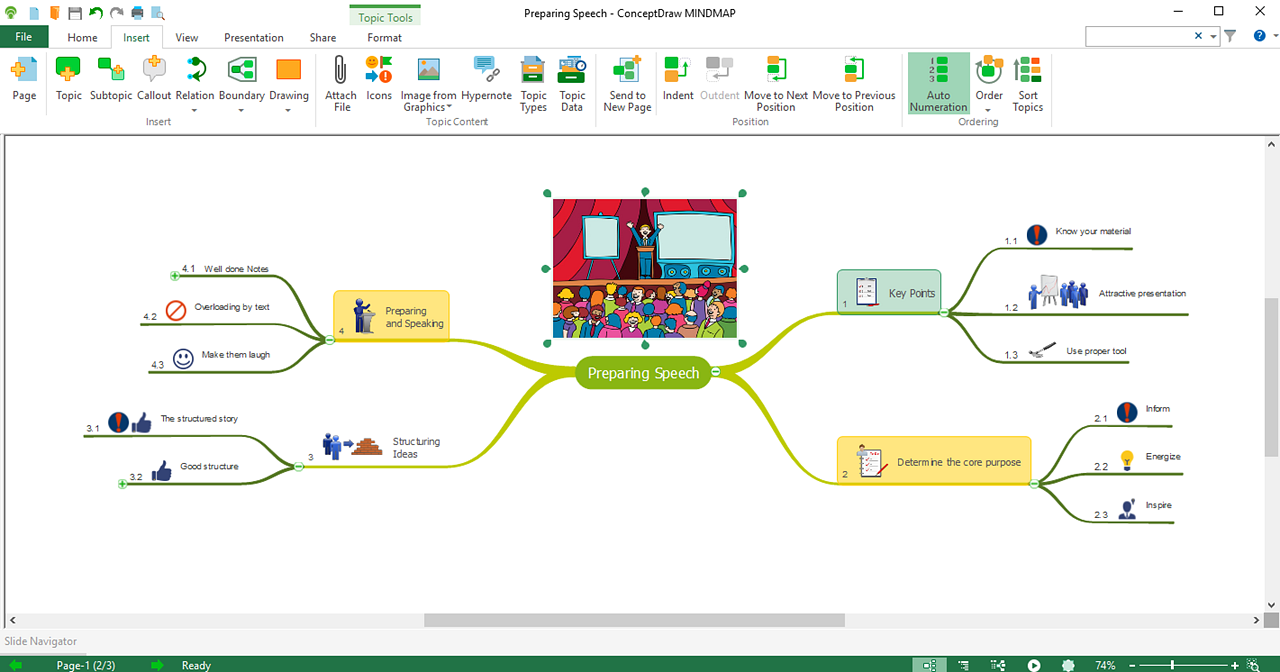The width and height of the screenshot is (1280, 672).
Task: Open print preview magnifier icon
Action: pos(158,13)
